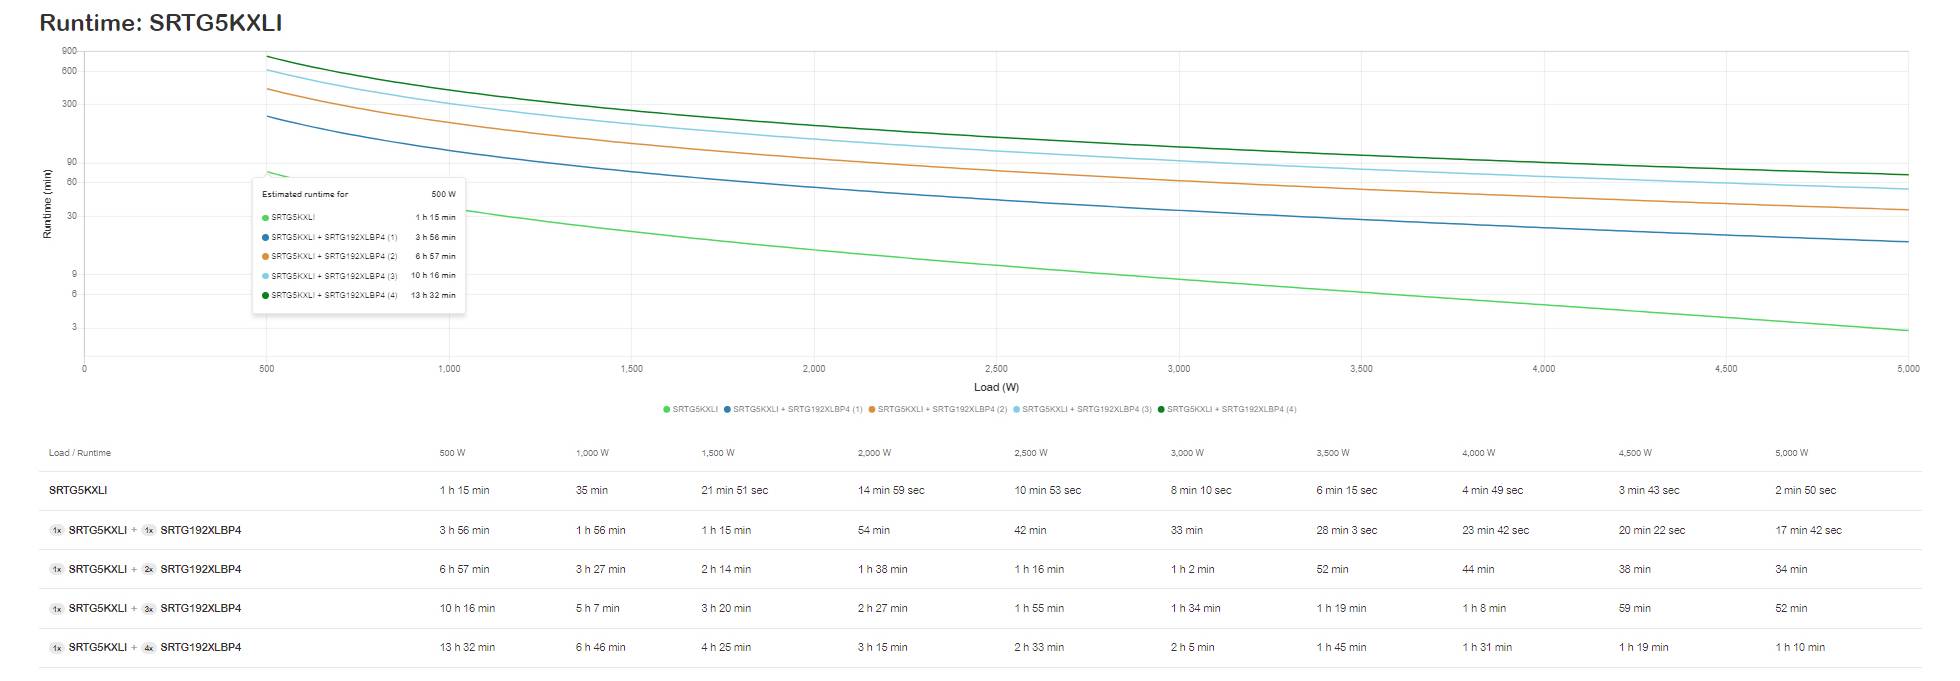Click the 20 min 22 sec cell
1960x681 pixels.
pyautogui.click(x=1652, y=530)
